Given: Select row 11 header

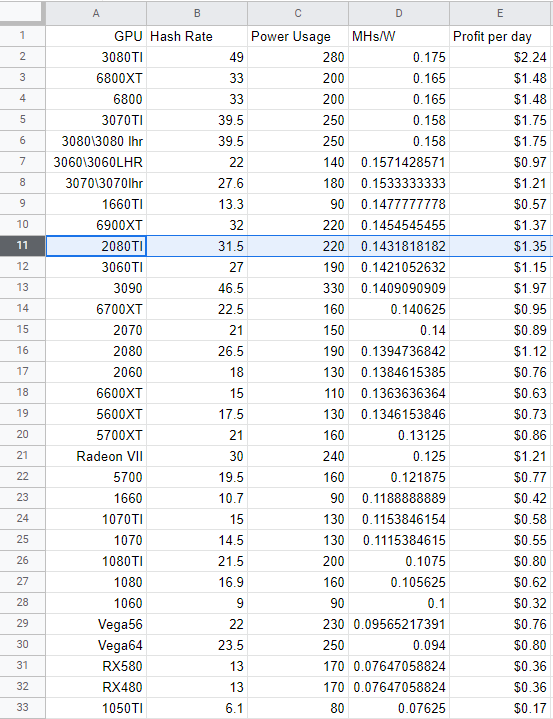Looking at the screenshot, I should (22, 246).
